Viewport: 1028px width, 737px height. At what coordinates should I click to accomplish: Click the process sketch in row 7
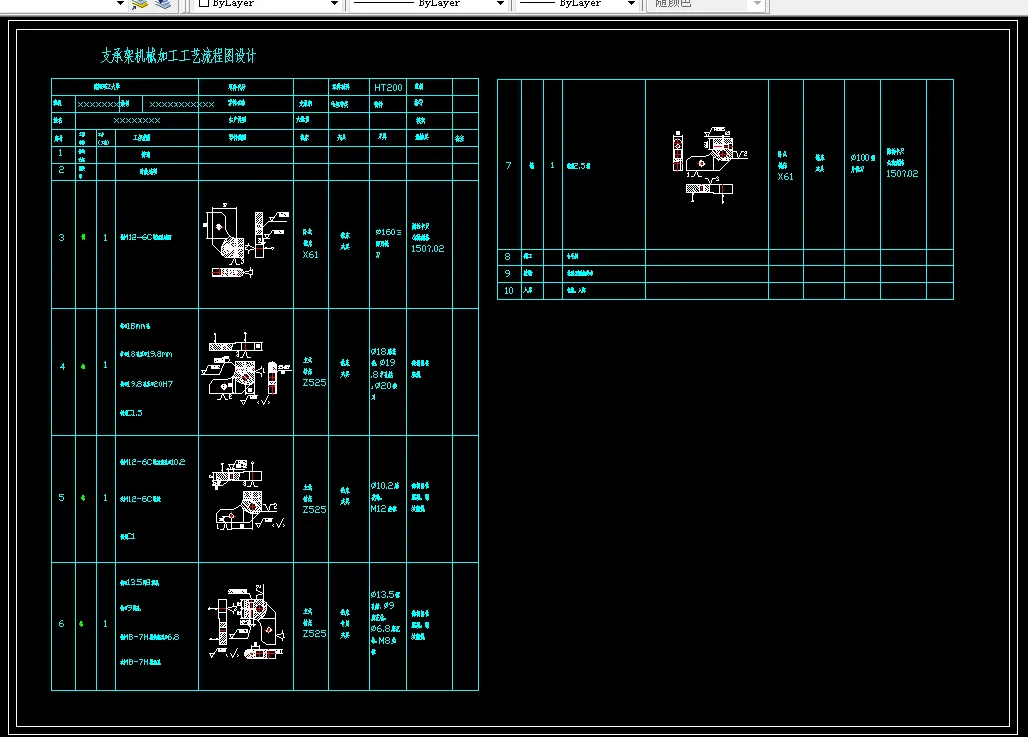[710, 165]
